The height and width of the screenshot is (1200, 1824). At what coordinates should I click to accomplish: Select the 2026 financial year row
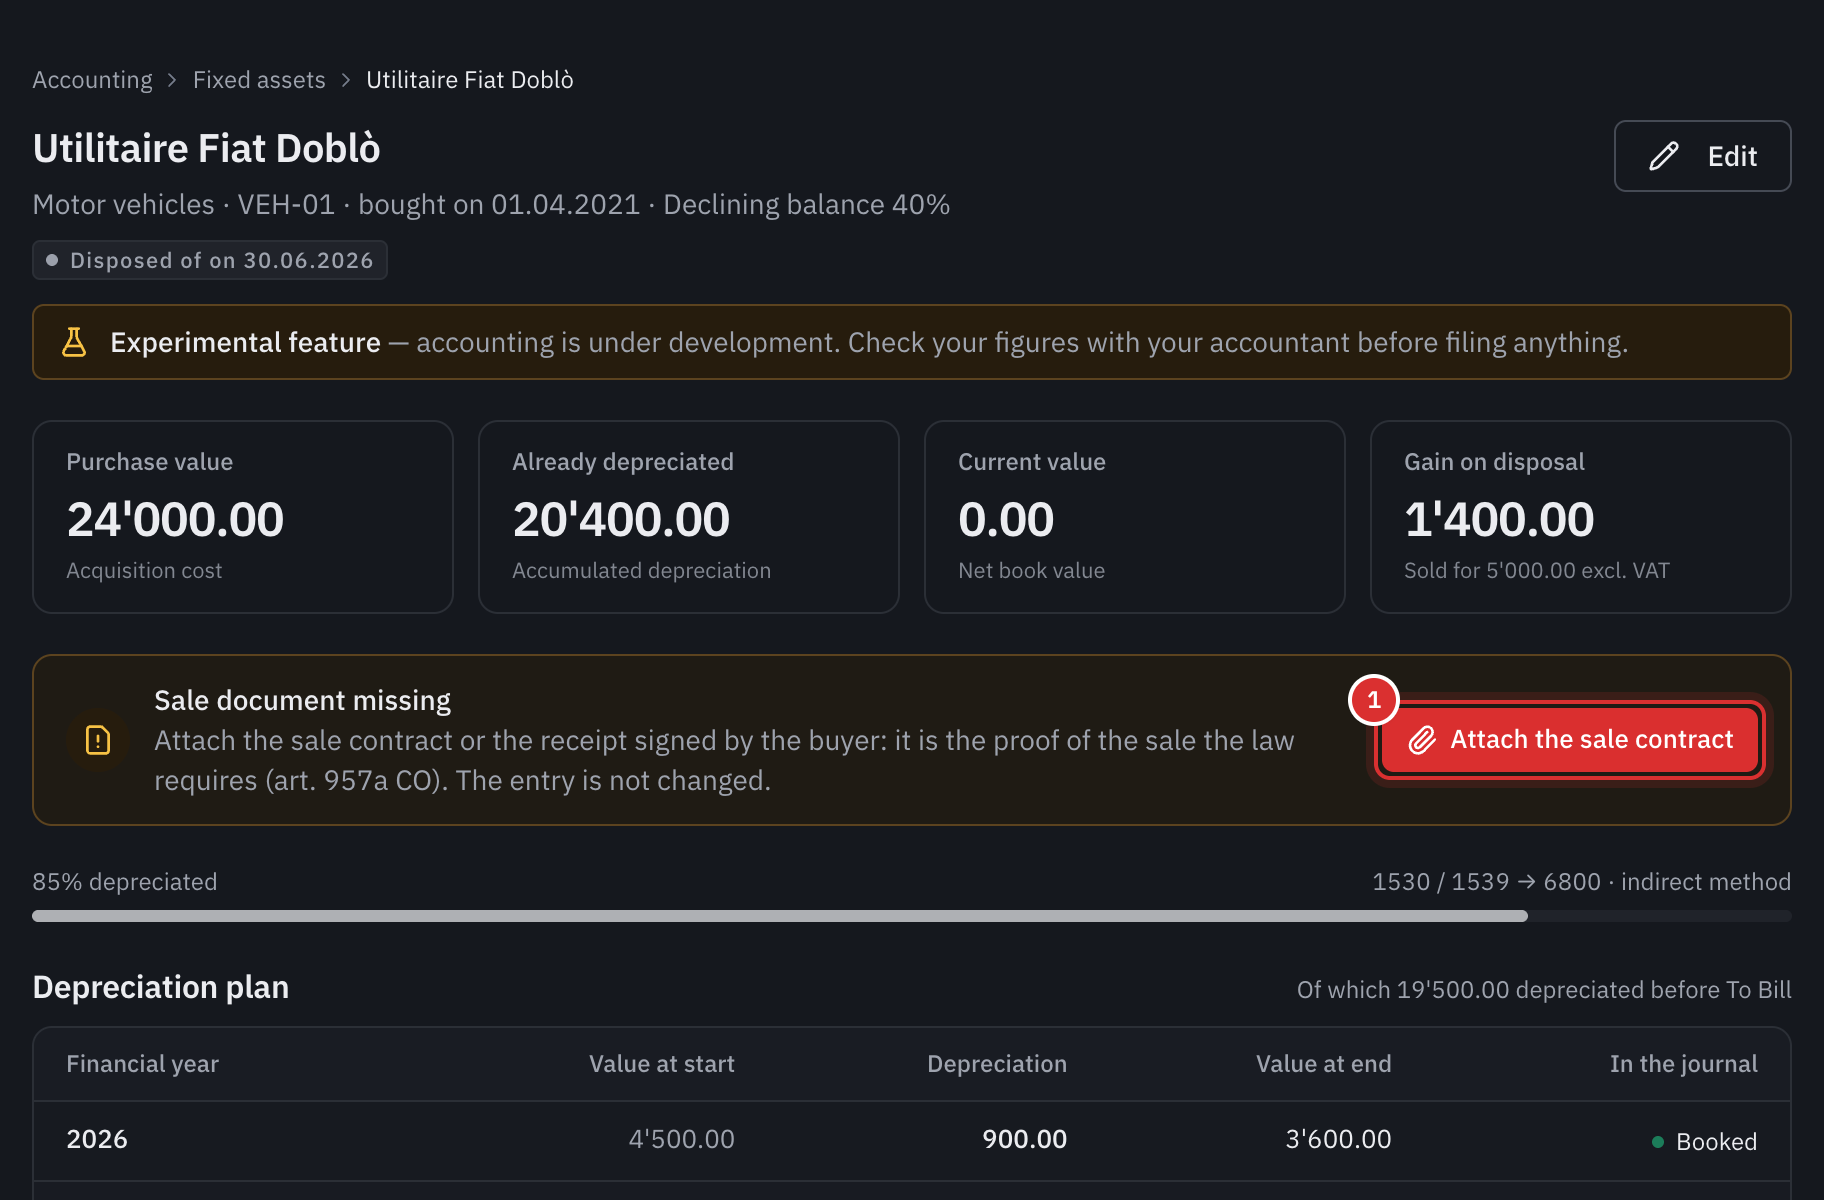pyautogui.click(x=911, y=1140)
